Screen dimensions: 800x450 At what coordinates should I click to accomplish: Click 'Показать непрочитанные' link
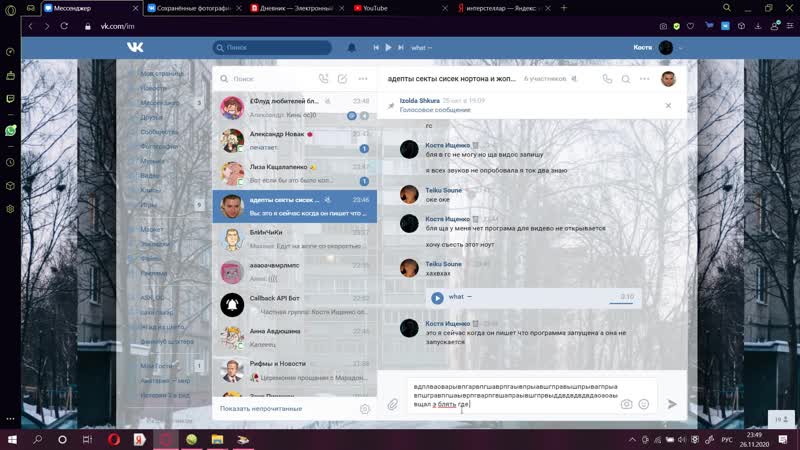(x=261, y=408)
